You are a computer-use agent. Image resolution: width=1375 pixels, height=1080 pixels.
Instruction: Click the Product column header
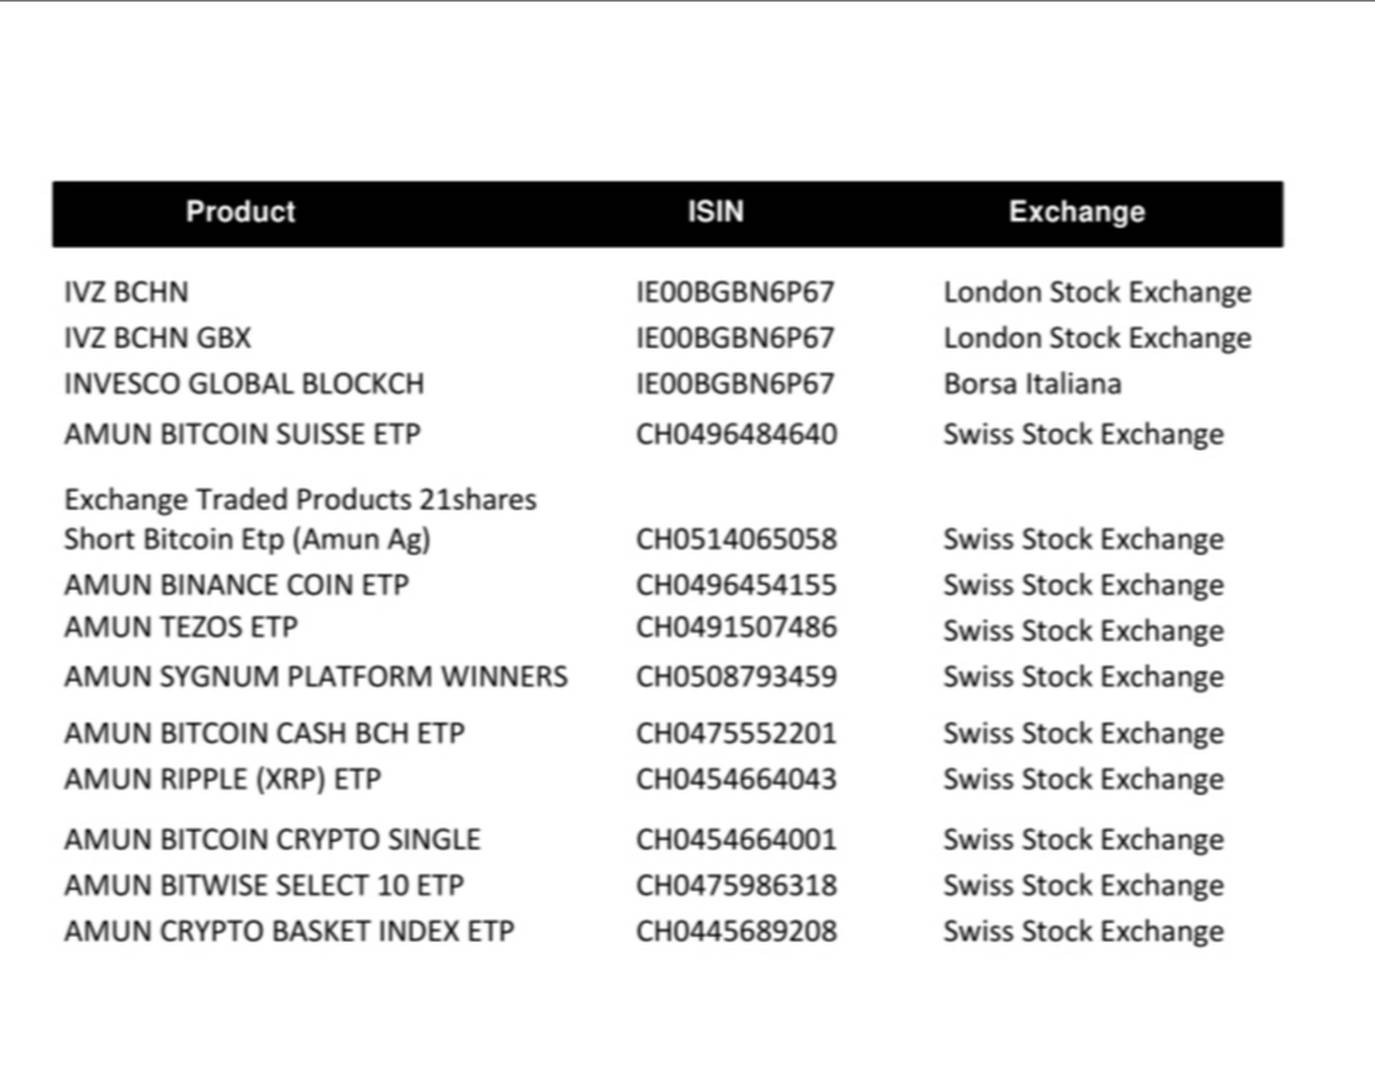point(240,212)
